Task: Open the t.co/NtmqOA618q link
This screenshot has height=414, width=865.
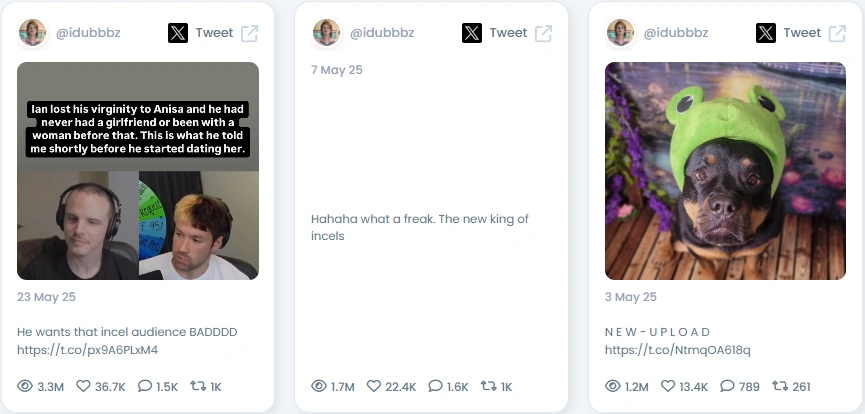Action: click(x=677, y=350)
